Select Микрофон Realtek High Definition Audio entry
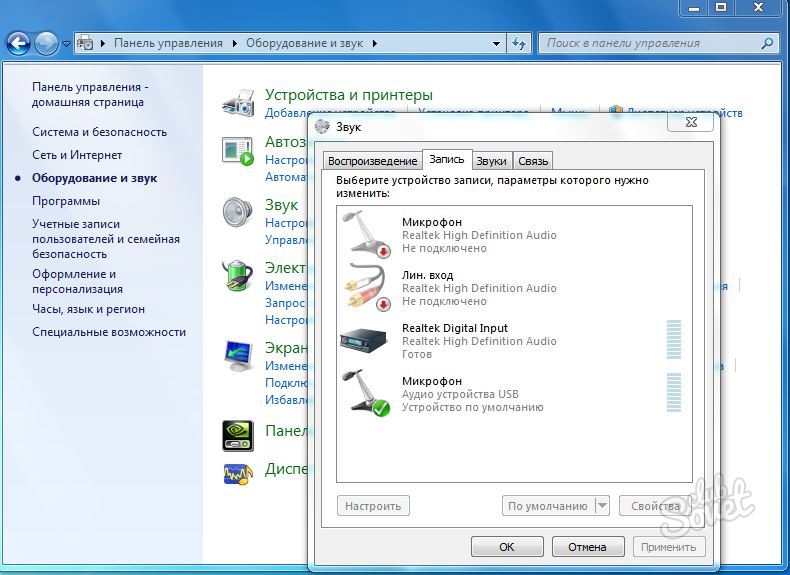Viewport: 790px width, 575px height. pyautogui.click(x=514, y=235)
